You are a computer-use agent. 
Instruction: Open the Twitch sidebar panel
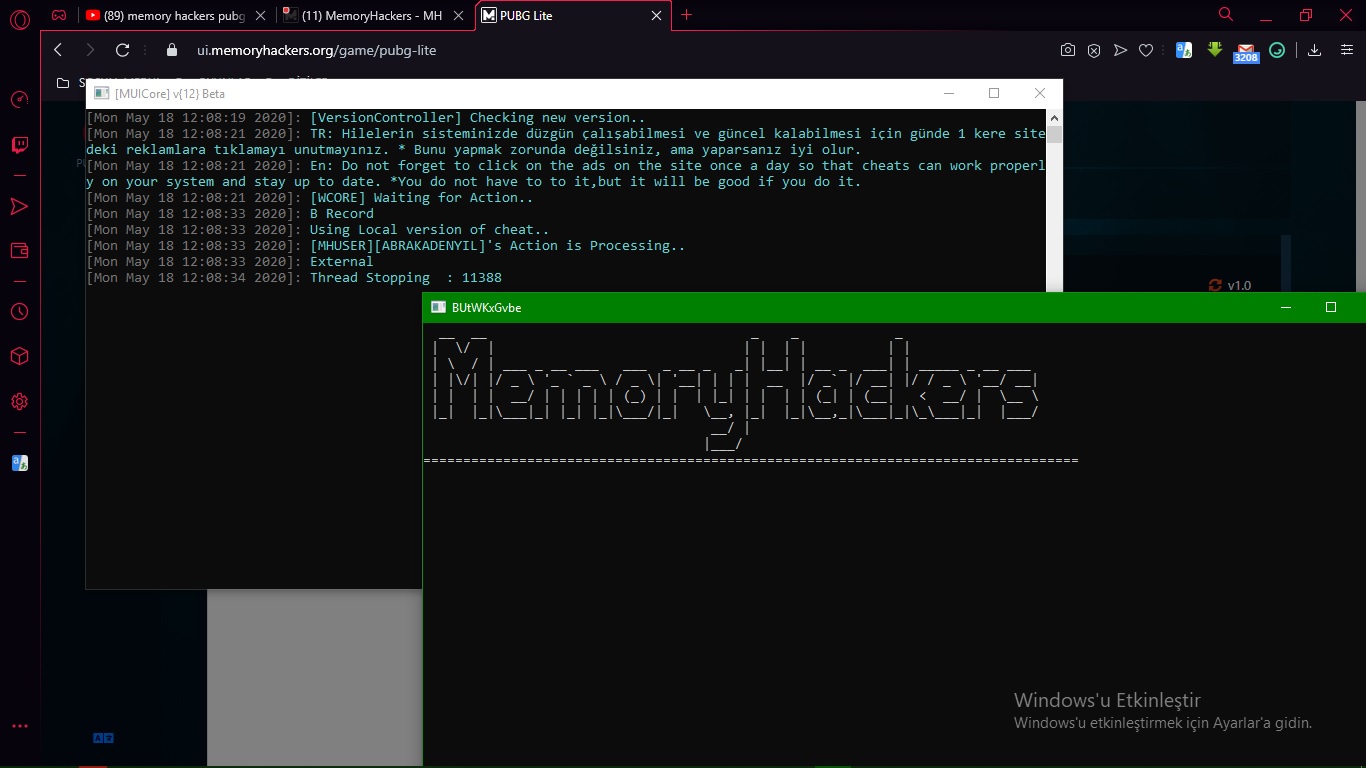click(19, 146)
